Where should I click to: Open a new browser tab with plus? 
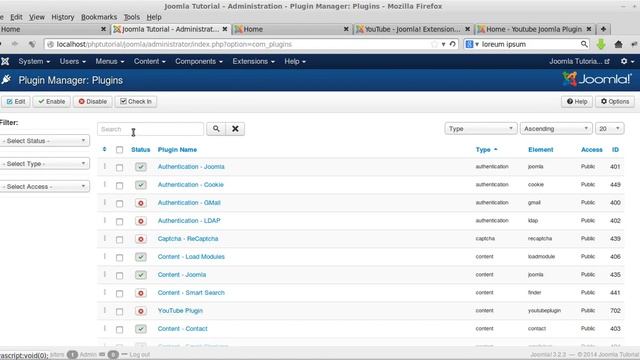(603, 29)
